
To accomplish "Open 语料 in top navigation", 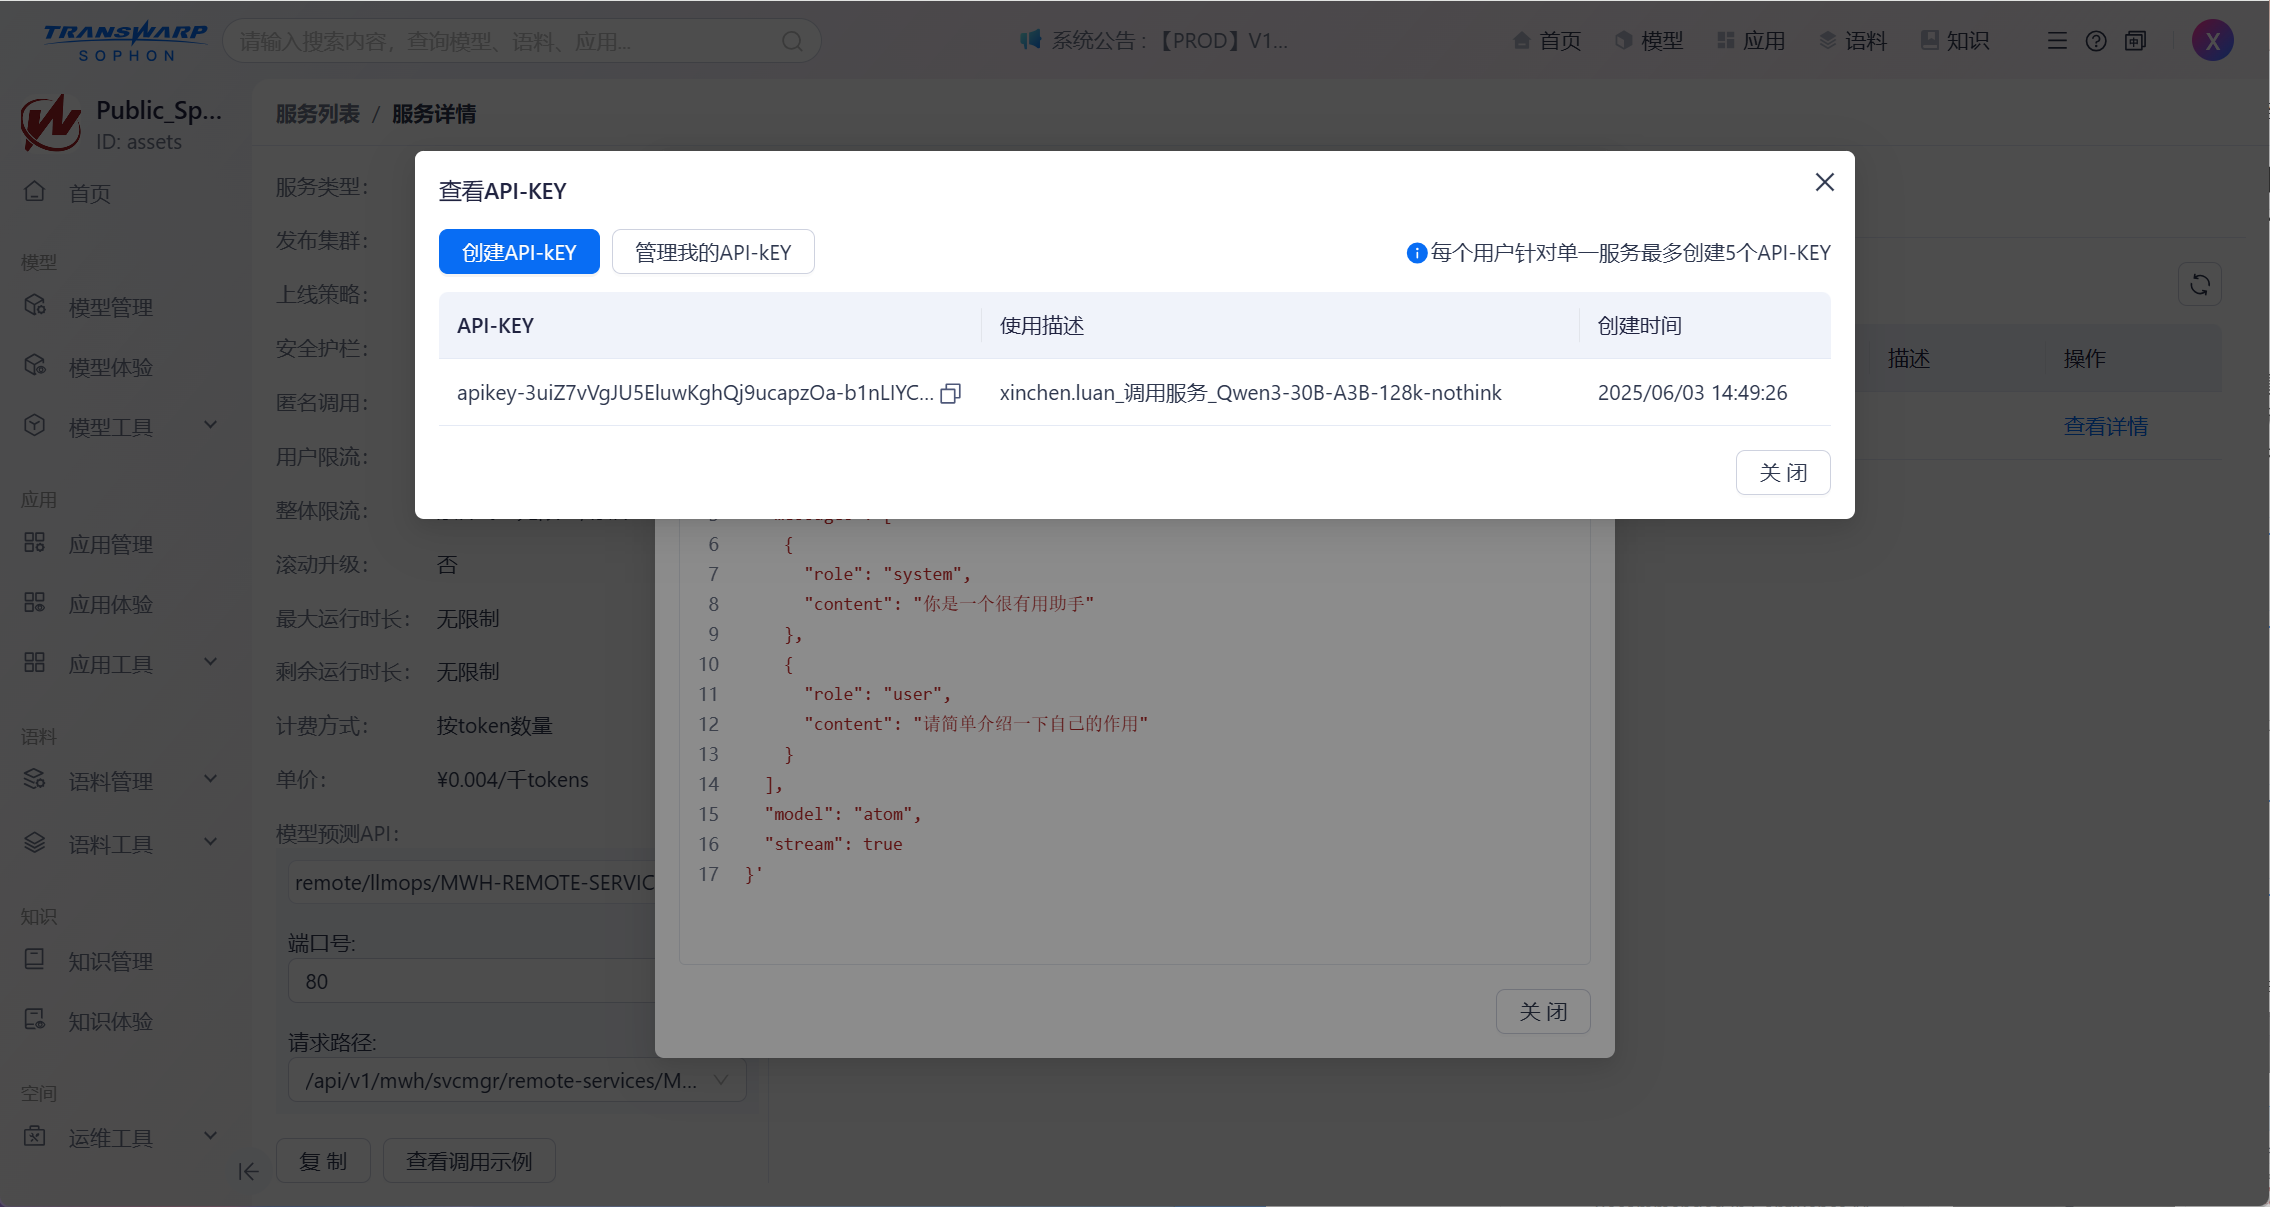I will point(1852,40).
